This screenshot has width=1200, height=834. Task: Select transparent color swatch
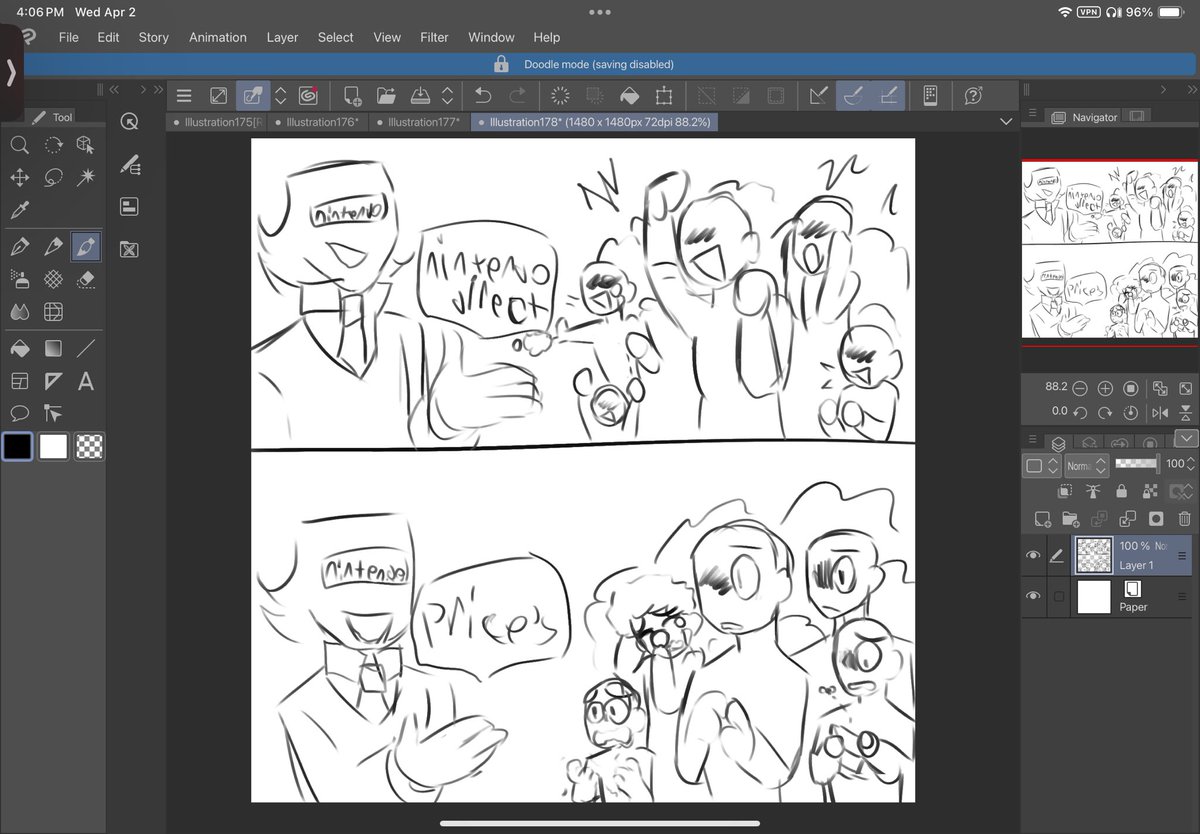pos(89,446)
